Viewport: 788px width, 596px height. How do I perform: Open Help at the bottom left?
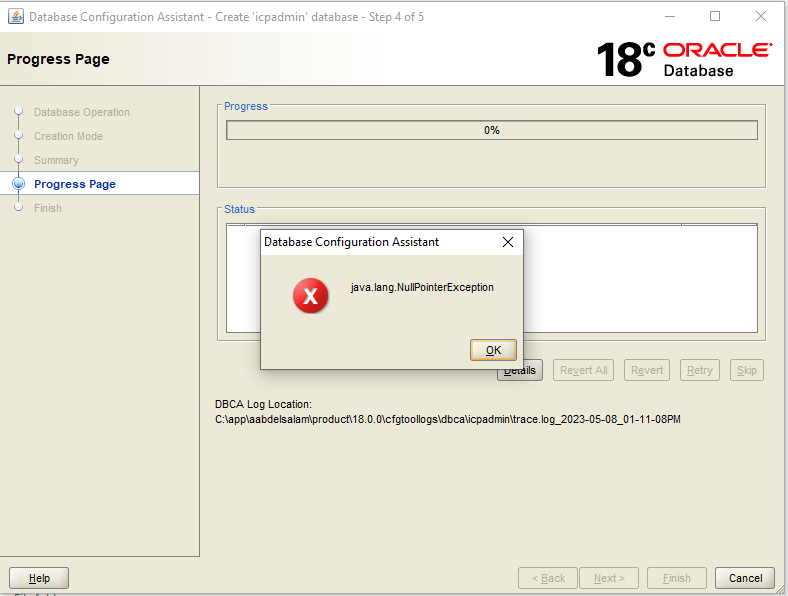(39, 578)
